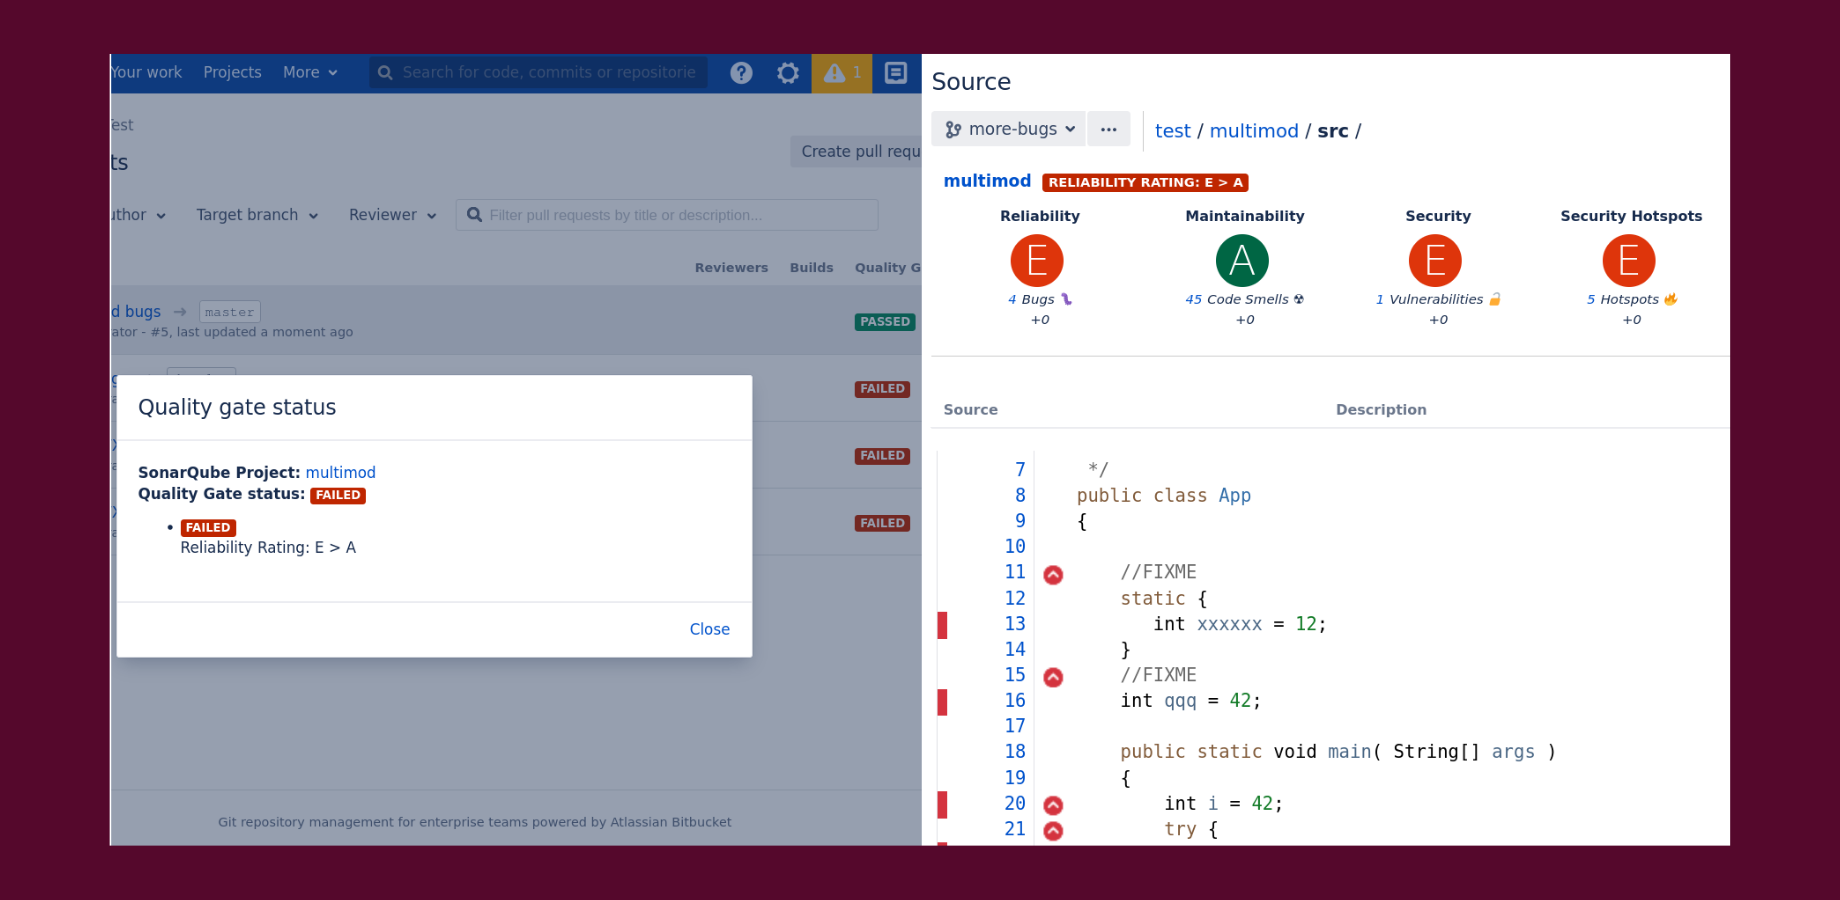Click the issue marker on line 21
The width and height of the screenshot is (1840, 900).
(x=1053, y=831)
